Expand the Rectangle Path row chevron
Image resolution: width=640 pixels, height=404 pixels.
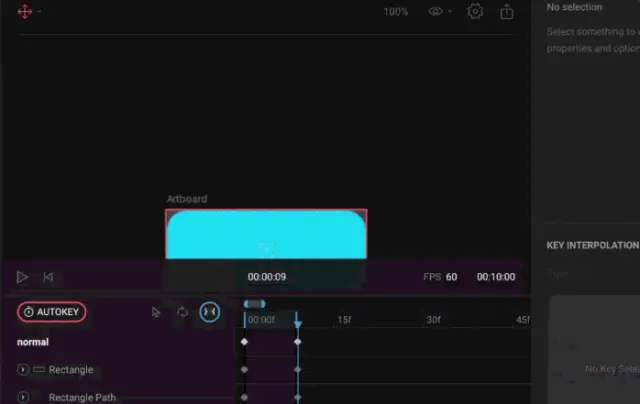(x=23, y=397)
